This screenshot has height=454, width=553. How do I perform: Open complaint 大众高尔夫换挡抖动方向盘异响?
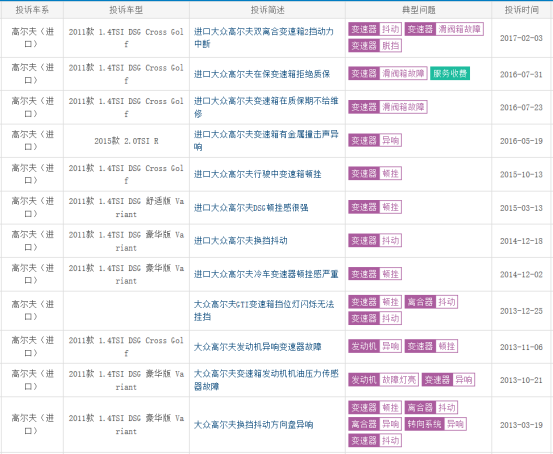[x=253, y=424]
